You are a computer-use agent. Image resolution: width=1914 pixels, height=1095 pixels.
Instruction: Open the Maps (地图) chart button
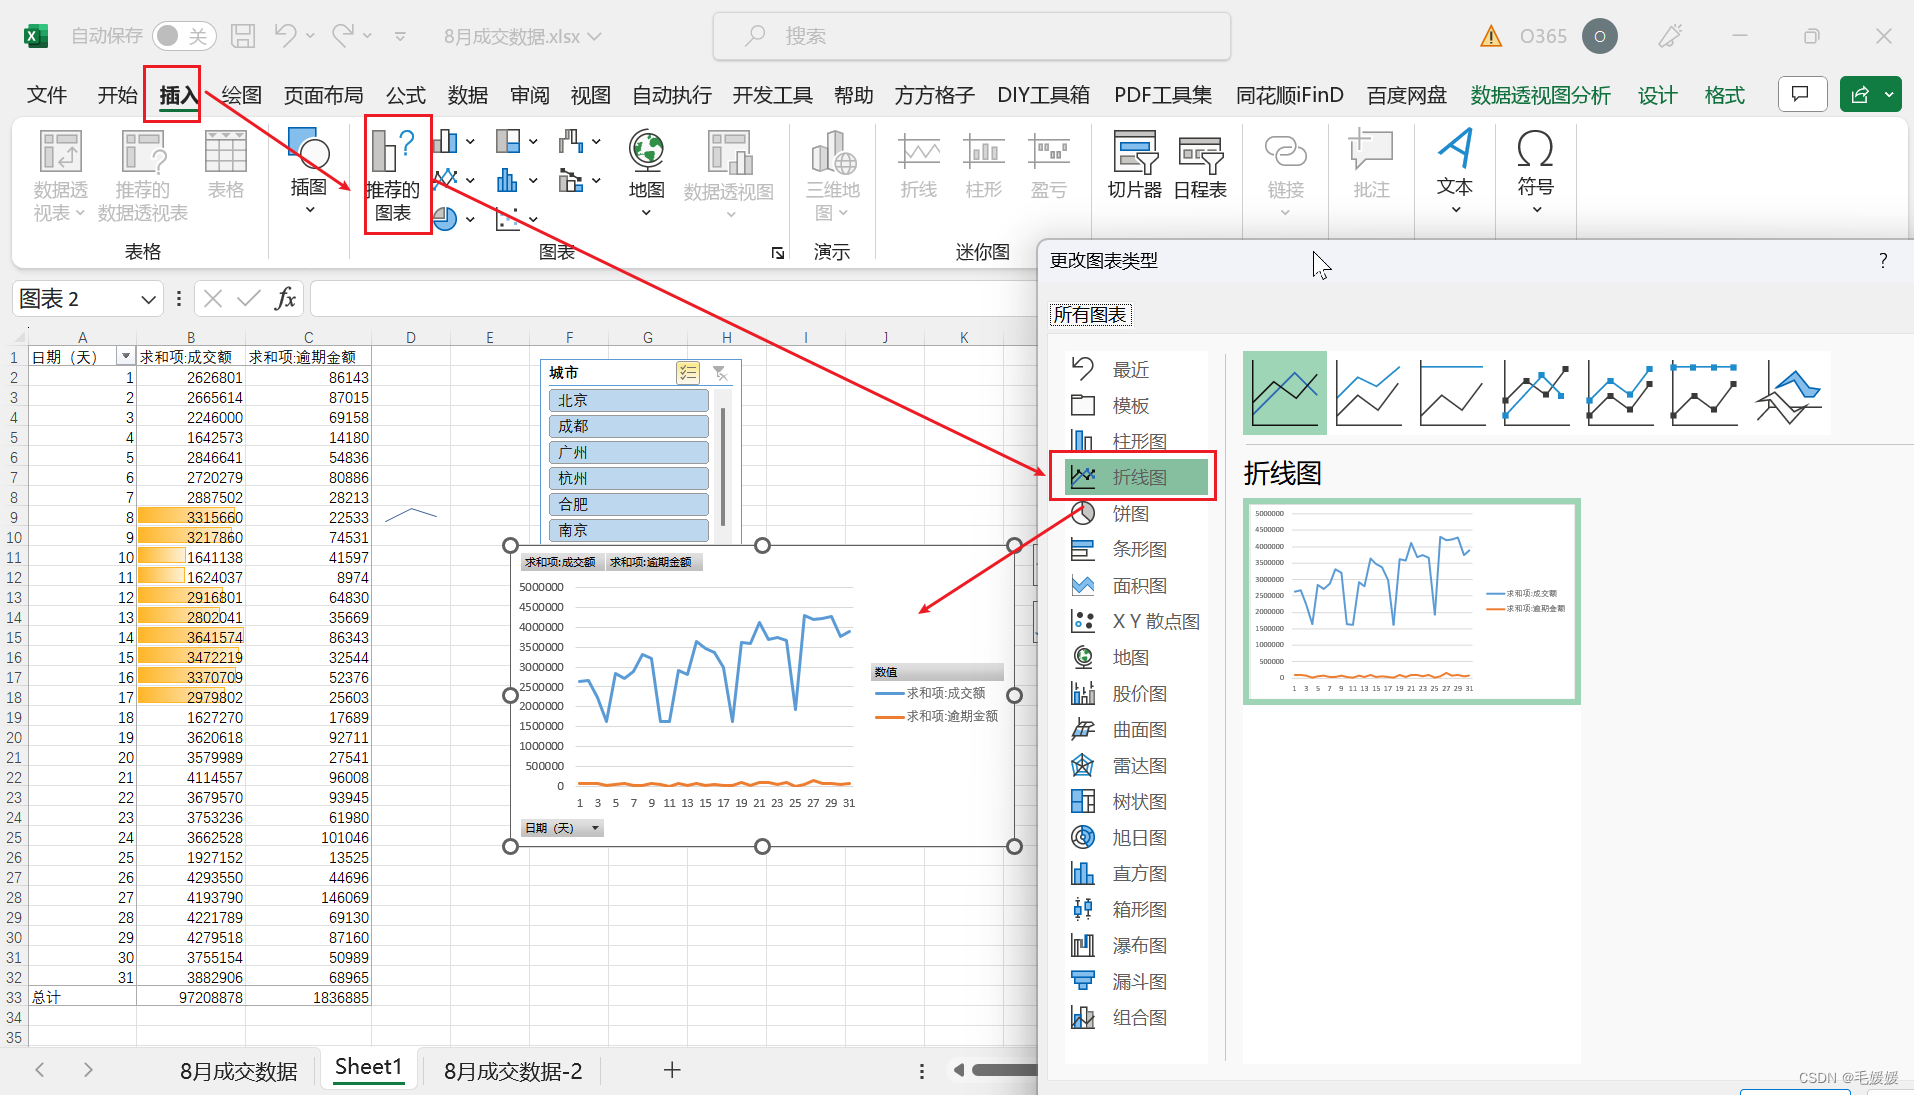[x=647, y=172]
